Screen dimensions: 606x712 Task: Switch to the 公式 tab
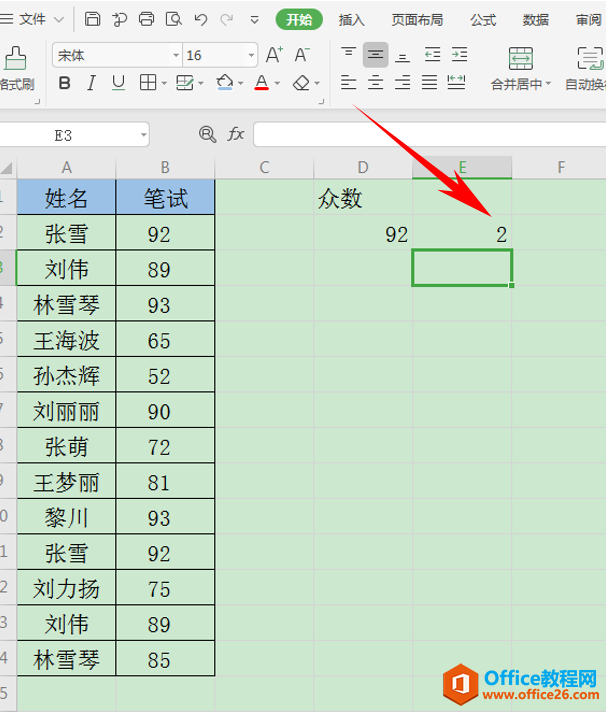pos(483,20)
